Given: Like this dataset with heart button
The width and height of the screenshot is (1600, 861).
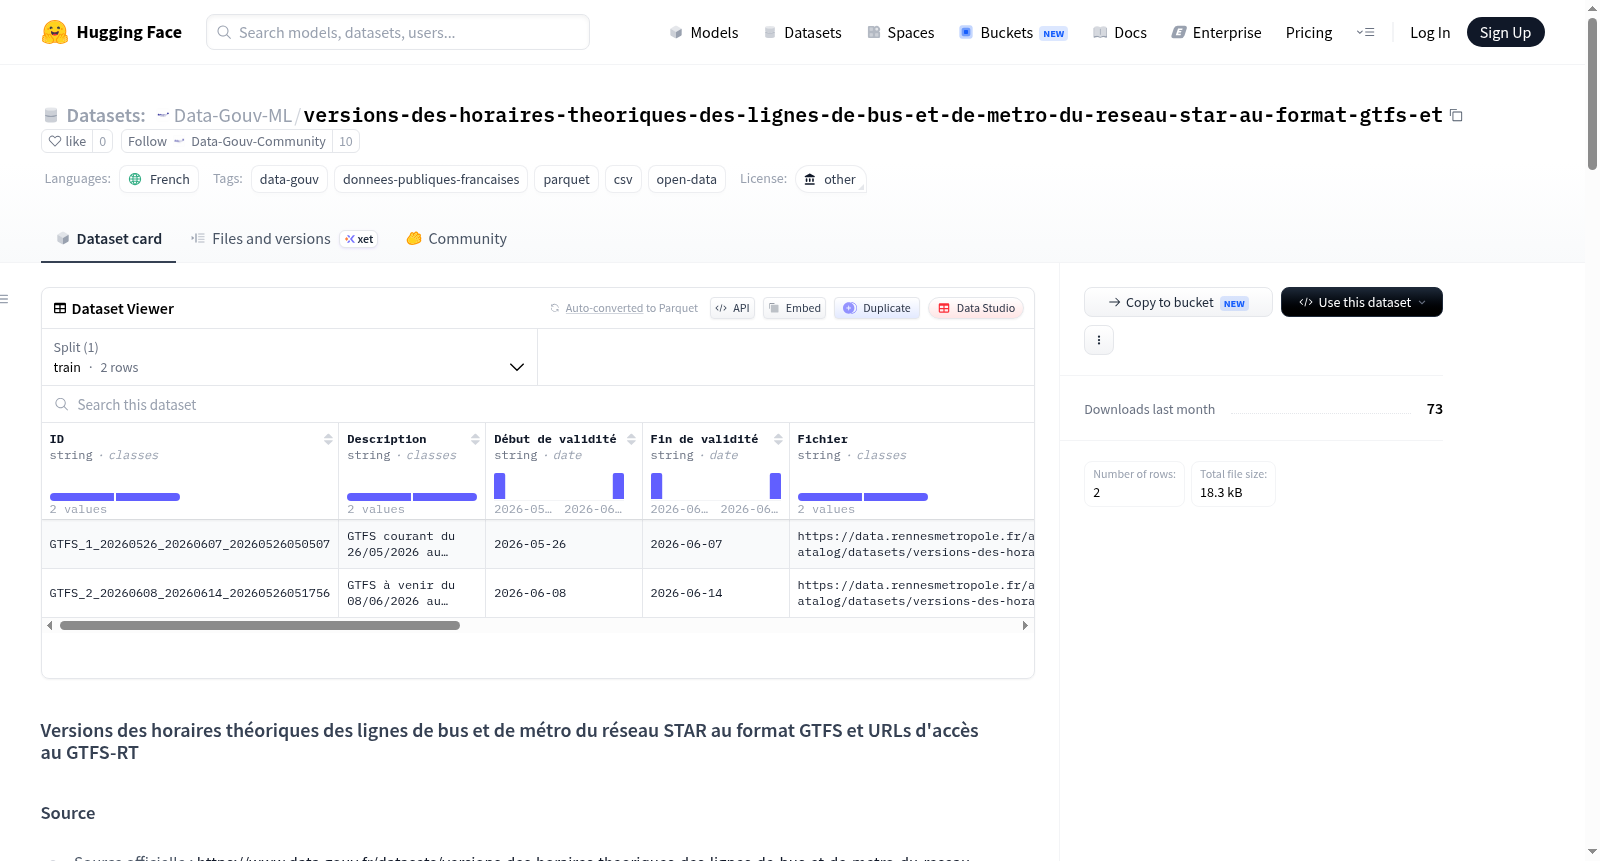Looking at the screenshot, I should click(67, 141).
